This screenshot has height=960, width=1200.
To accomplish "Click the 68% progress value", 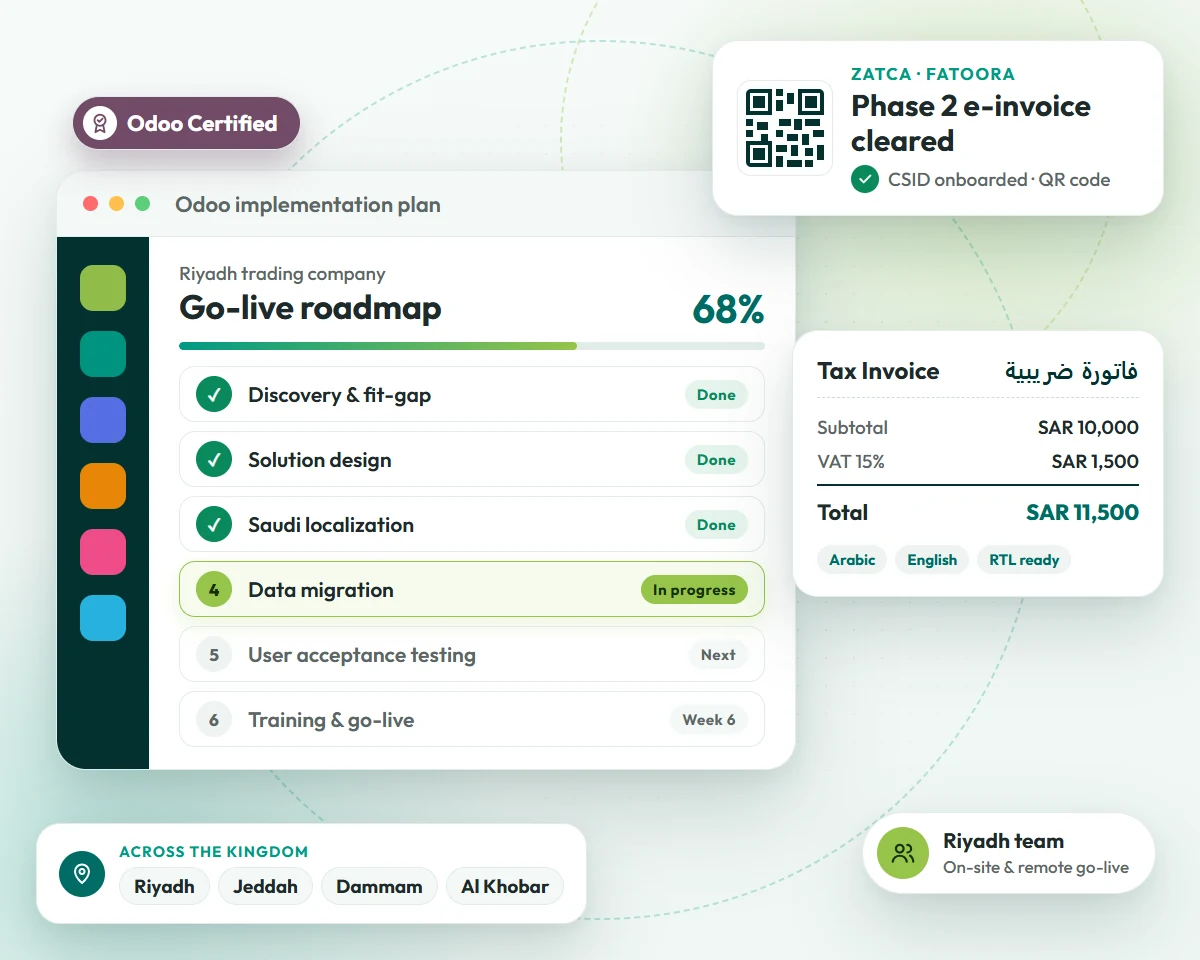I will [x=728, y=309].
